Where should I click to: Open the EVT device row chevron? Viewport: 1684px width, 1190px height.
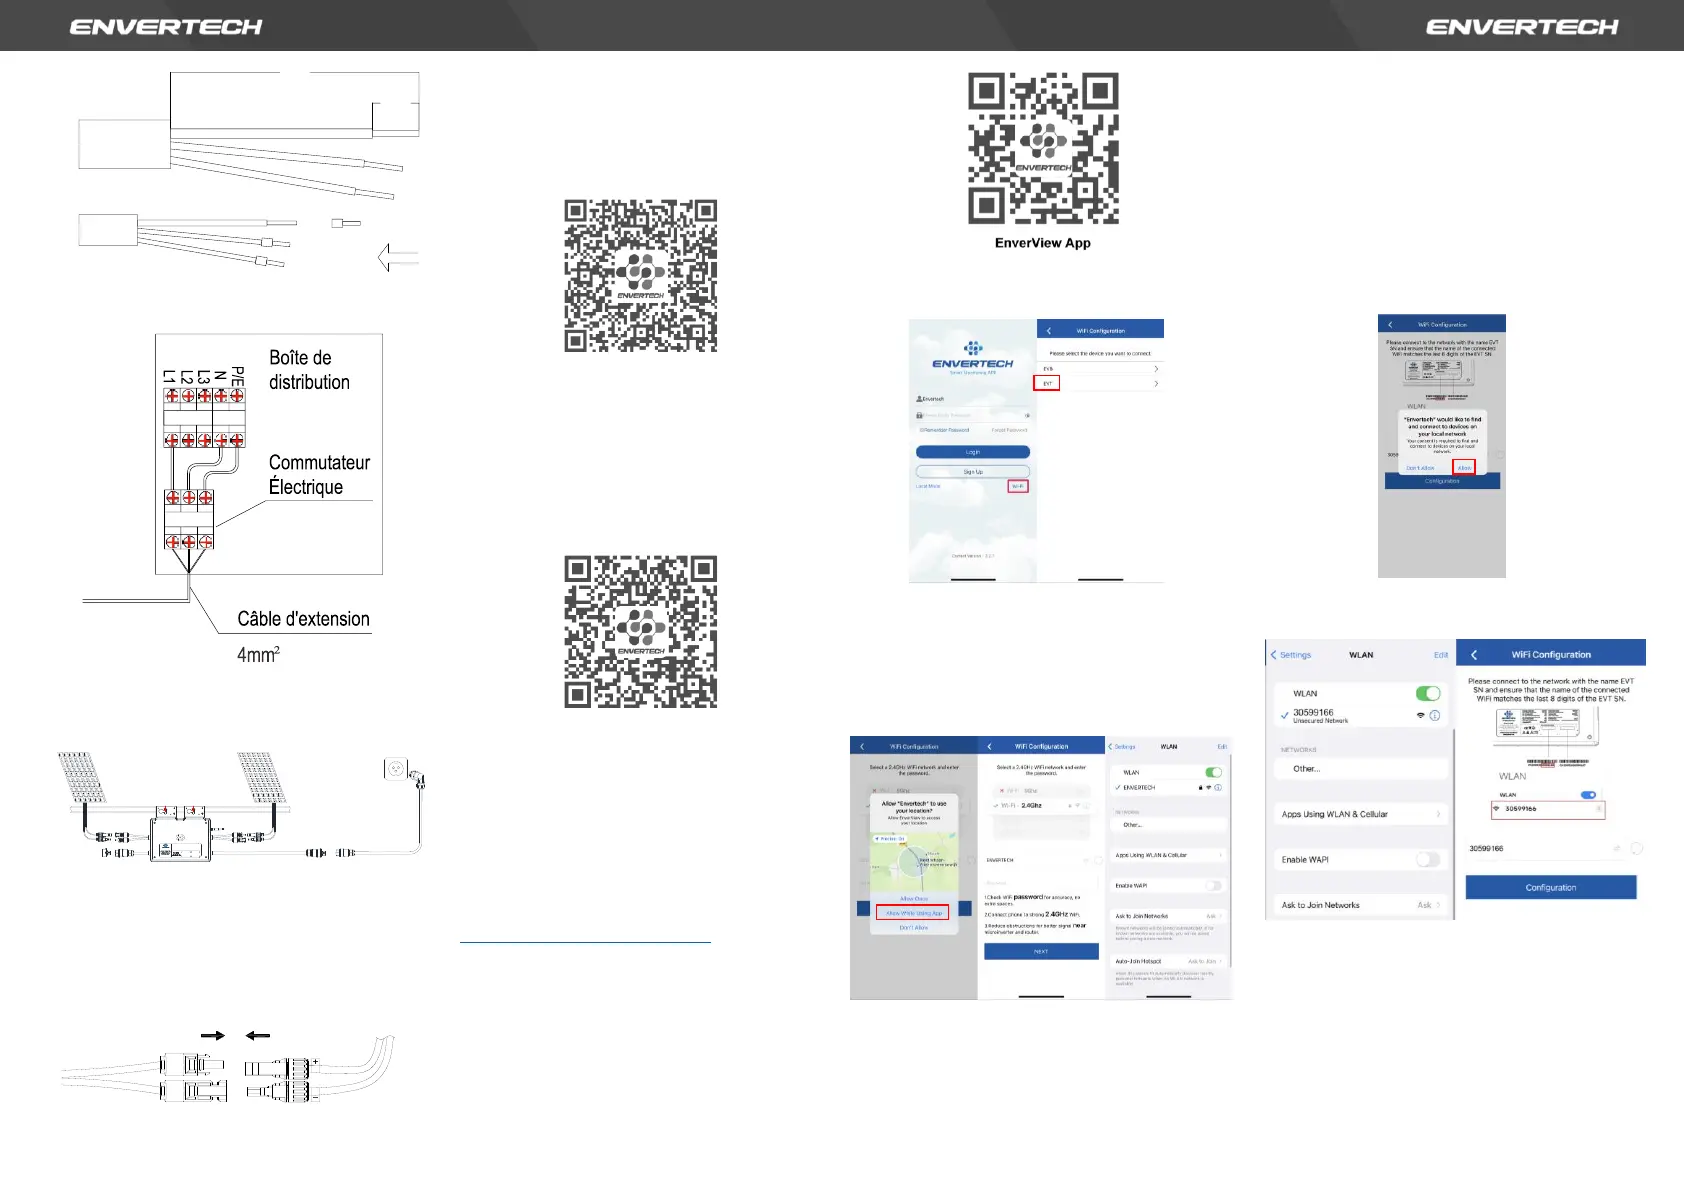pyautogui.click(x=1156, y=383)
